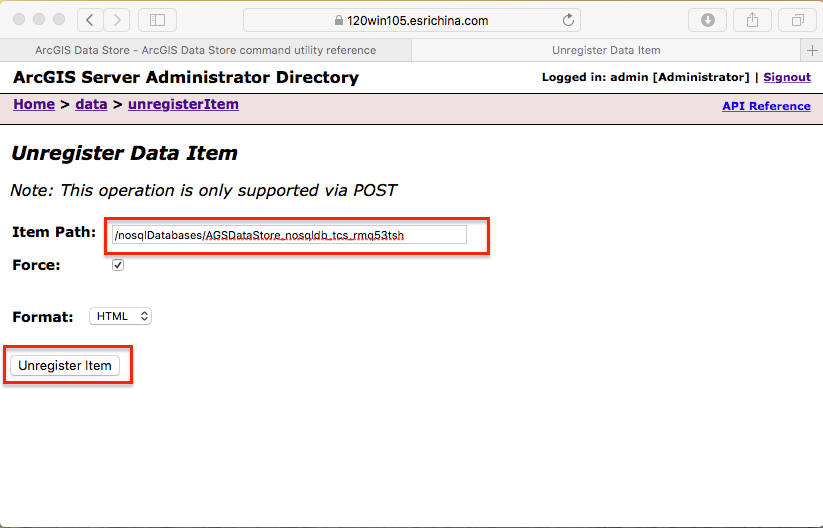Follow the Signout link

click(787, 77)
